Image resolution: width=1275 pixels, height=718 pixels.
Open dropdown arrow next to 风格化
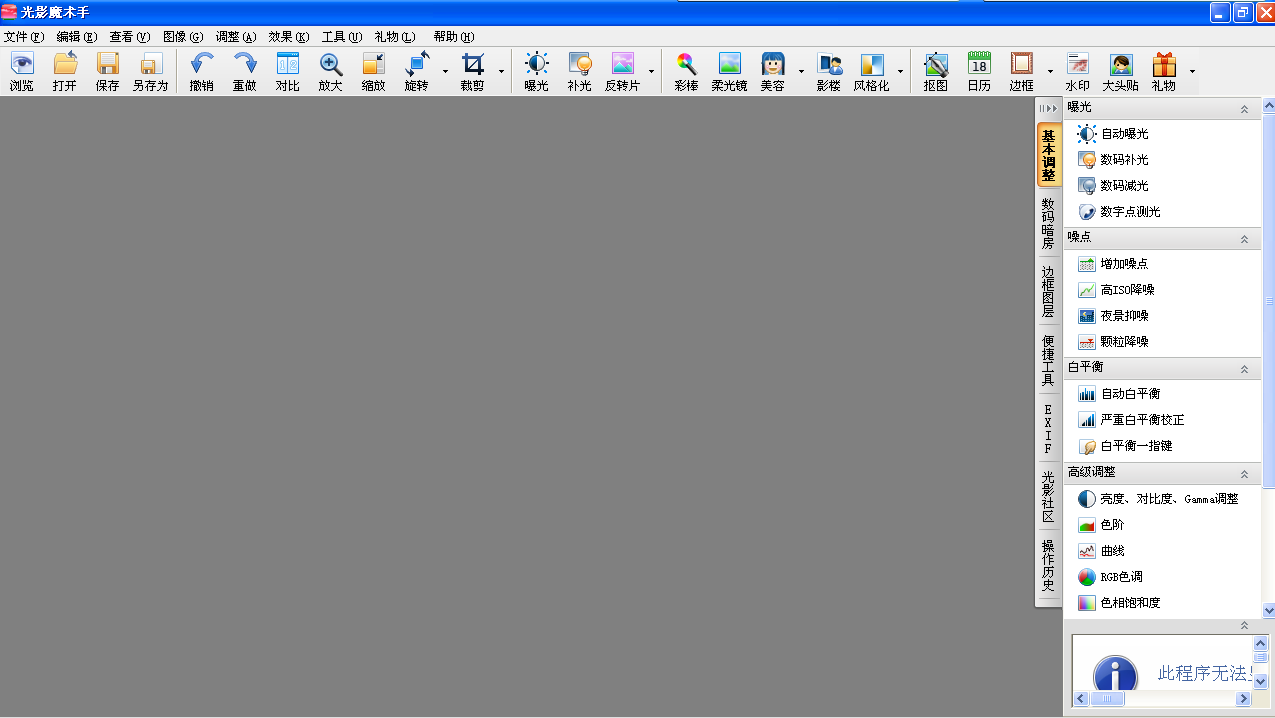pos(900,72)
